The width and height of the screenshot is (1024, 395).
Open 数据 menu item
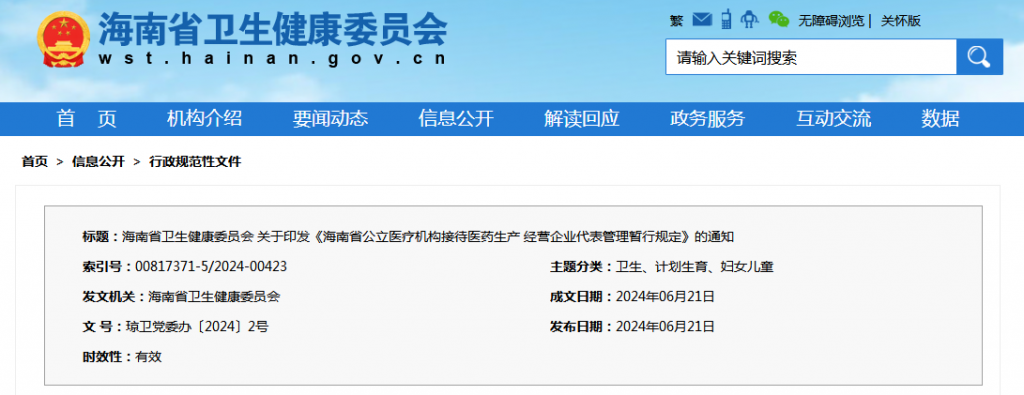(940, 119)
